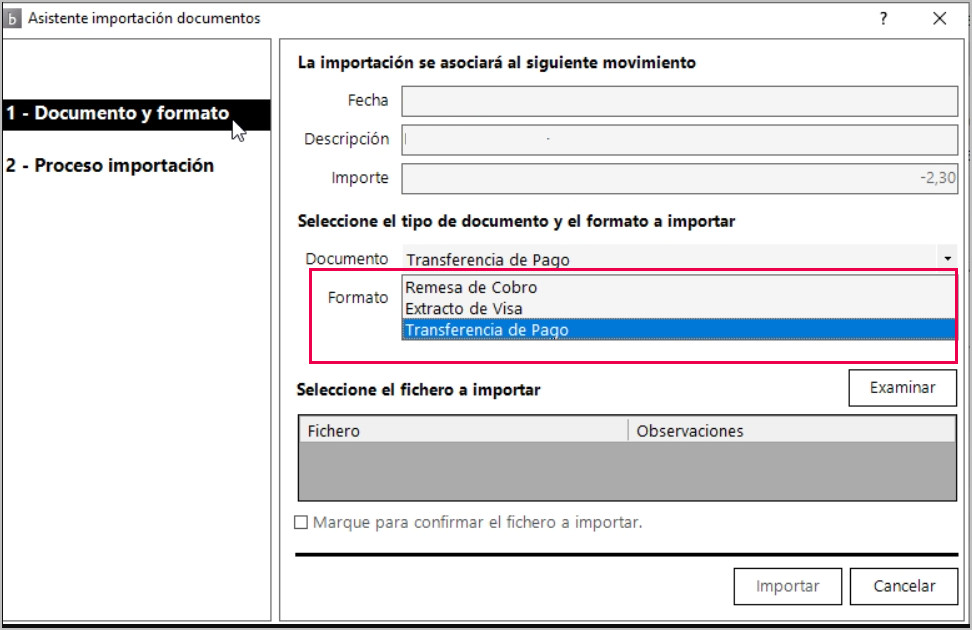The image size is (972, 630).
Task: Open the Documento dropdown arrow
Action: click(x=947, y=259)
